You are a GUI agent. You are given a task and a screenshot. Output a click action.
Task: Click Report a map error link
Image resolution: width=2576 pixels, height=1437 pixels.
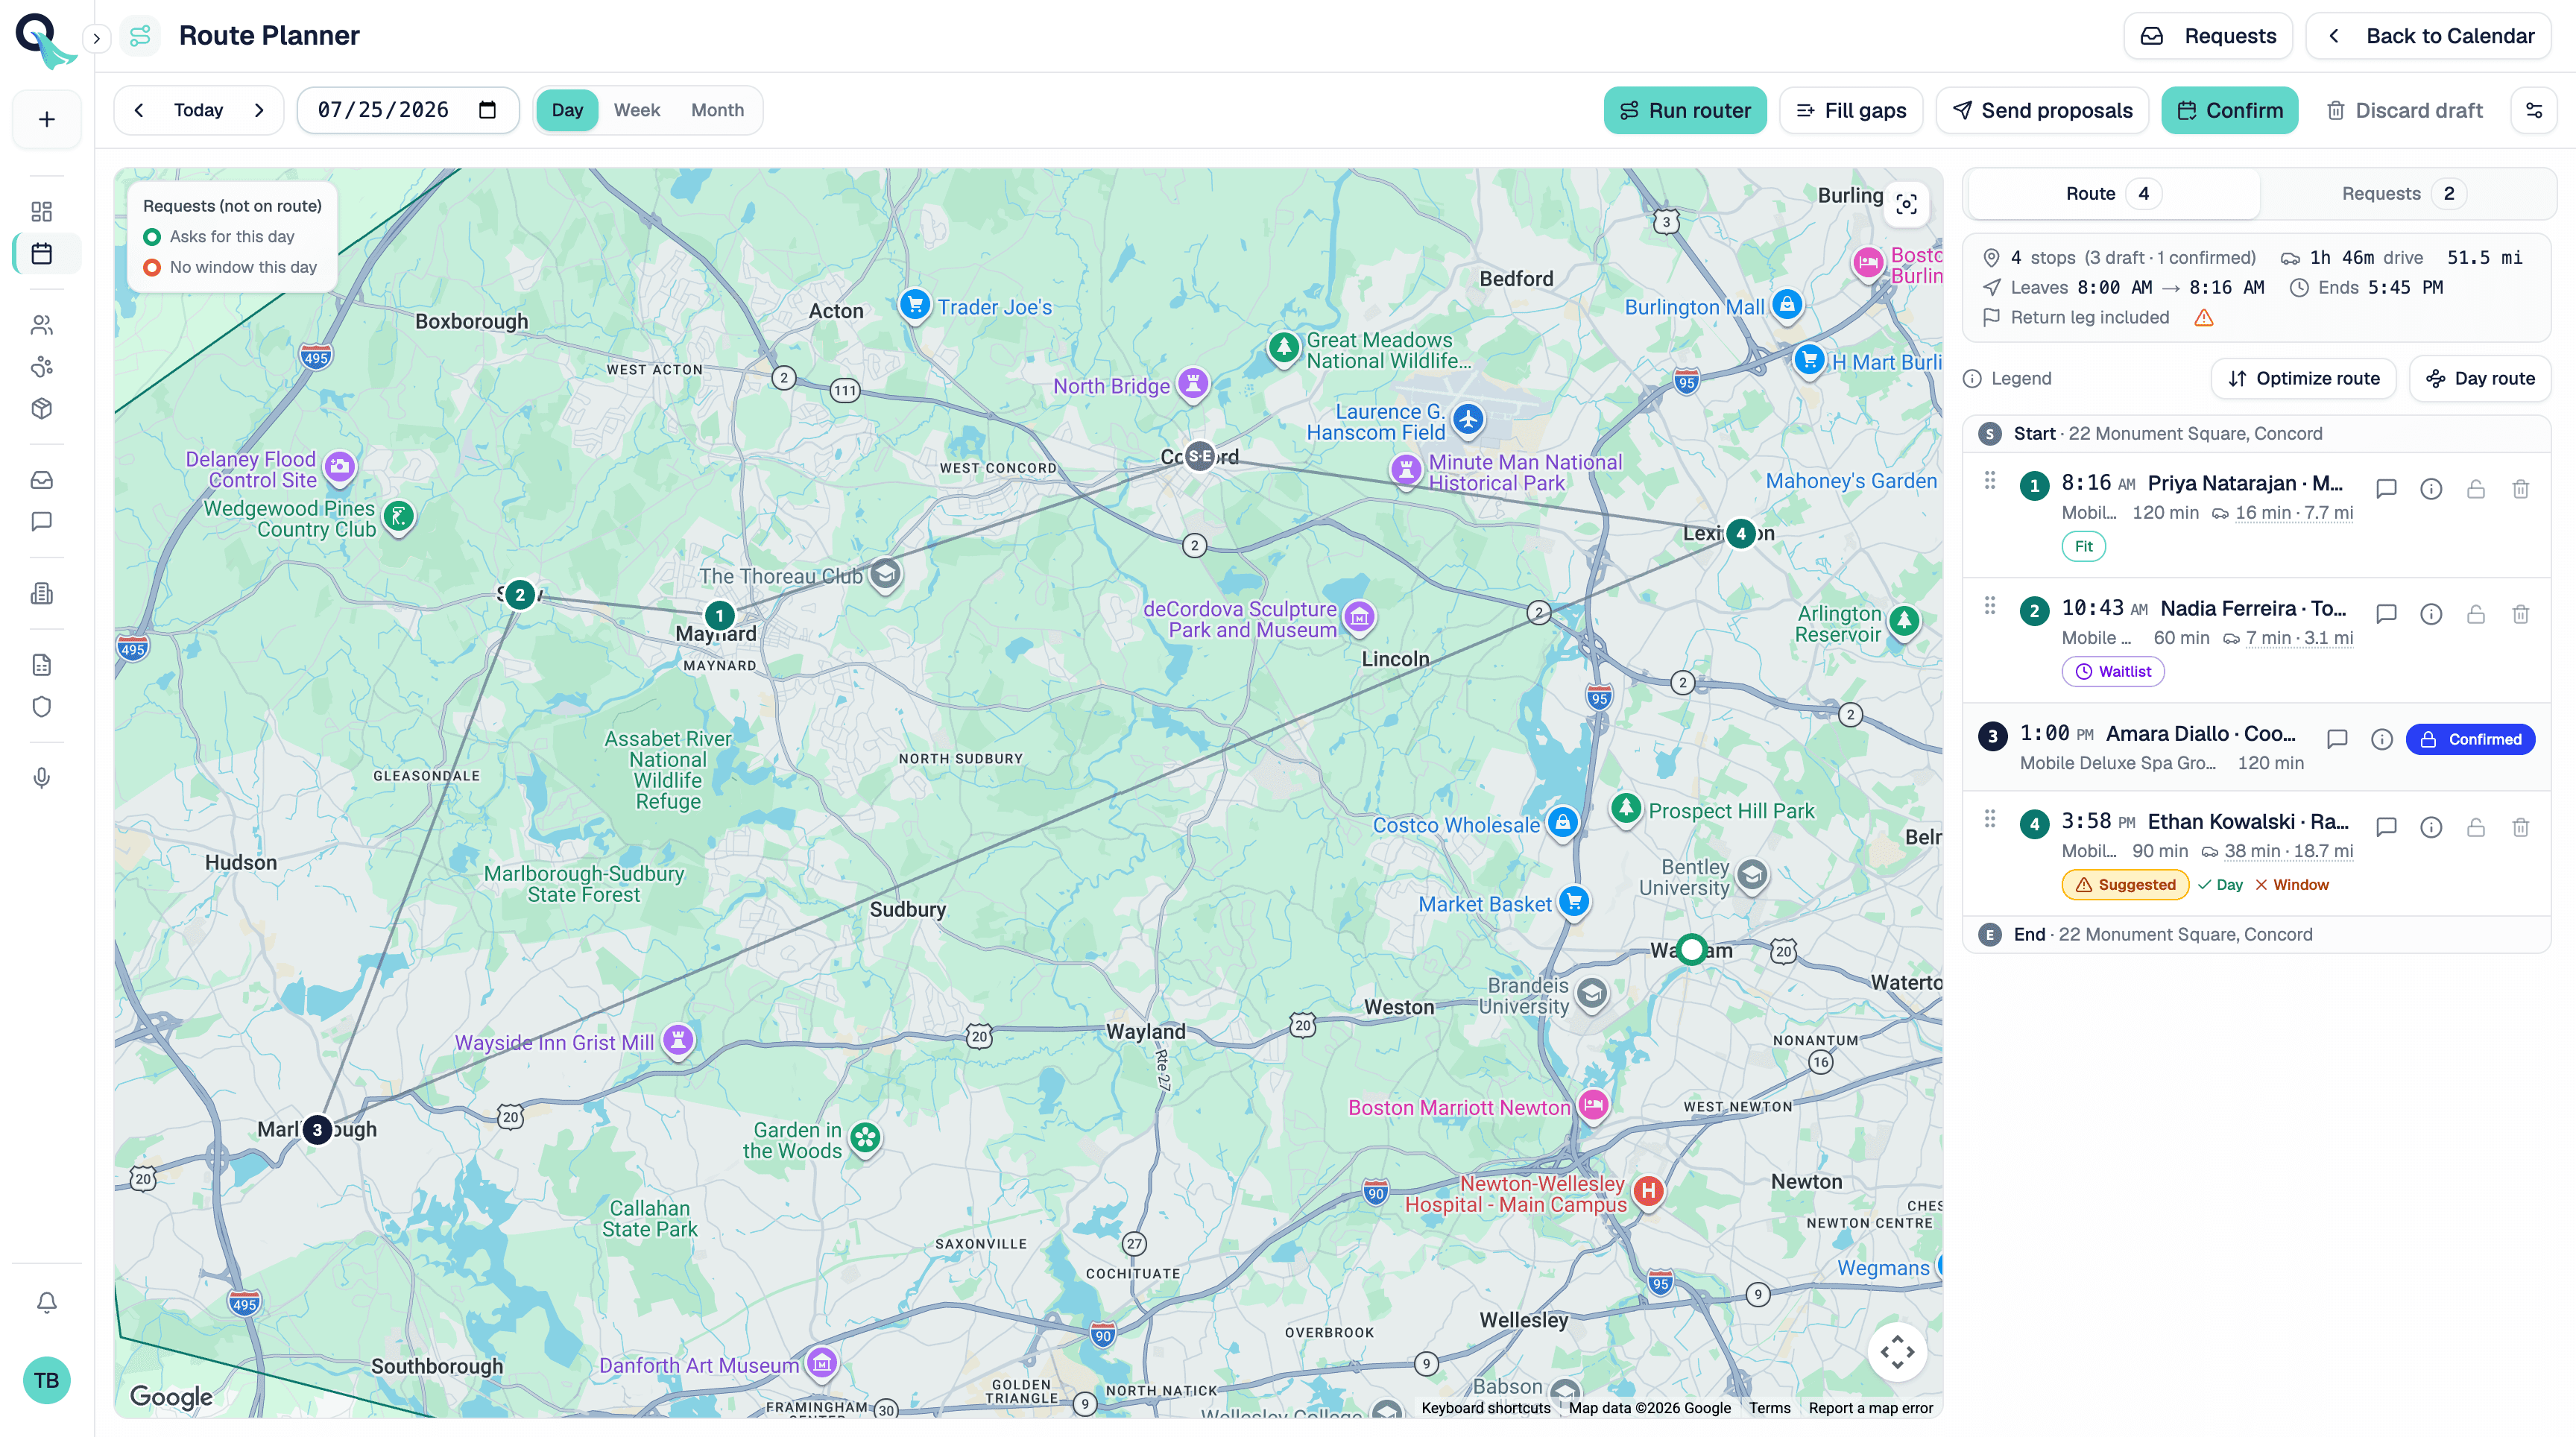click(x=1870, y=1408)
